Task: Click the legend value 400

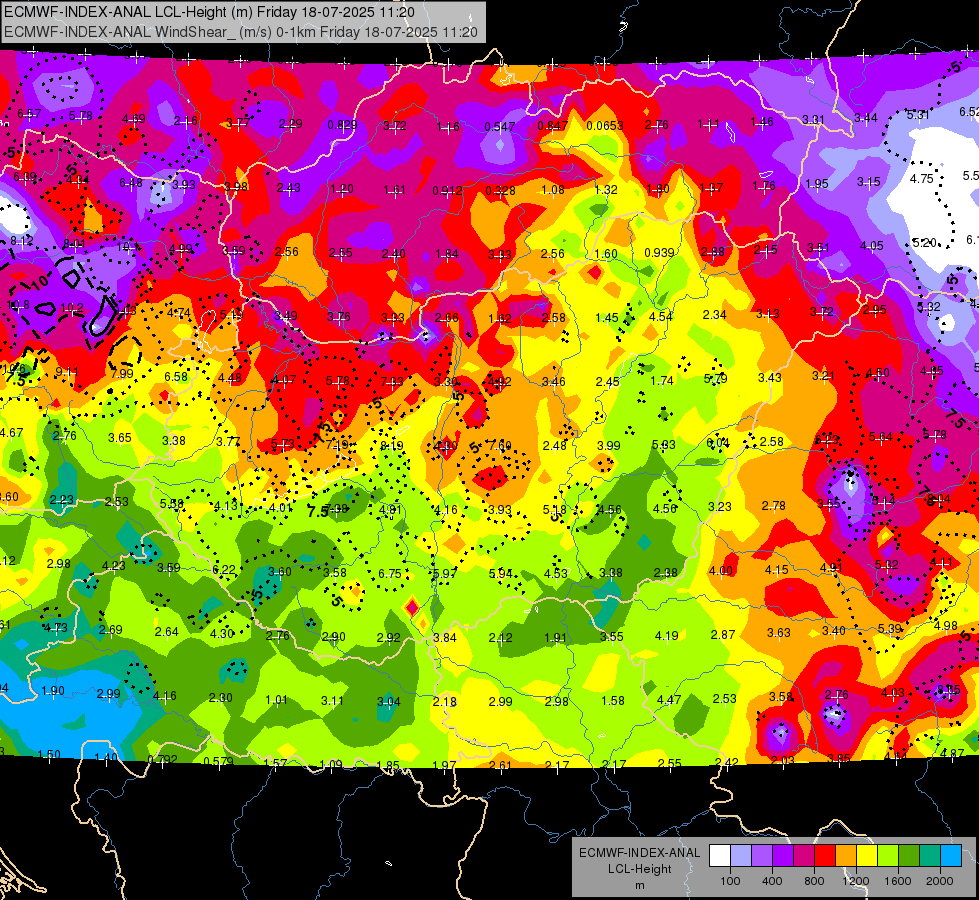Action: (772, 881)
